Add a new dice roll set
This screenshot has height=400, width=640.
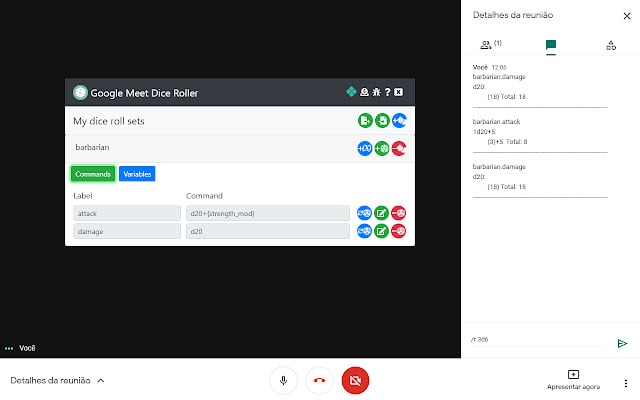coord(399,121)
